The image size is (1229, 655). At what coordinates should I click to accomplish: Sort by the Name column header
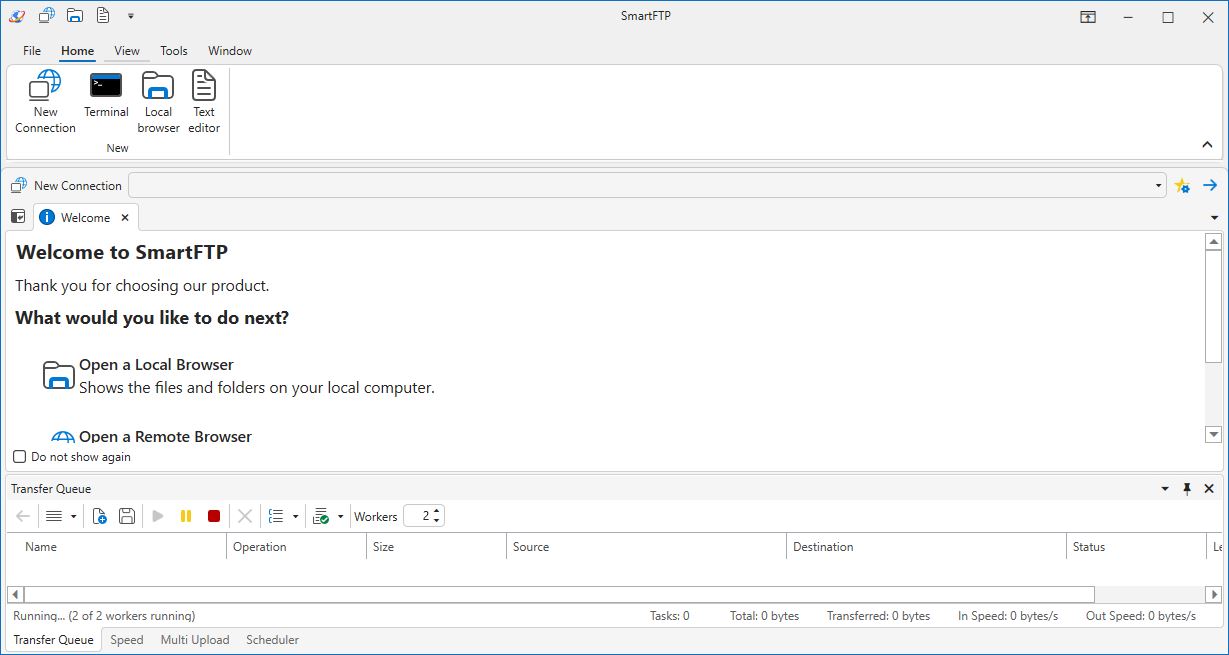tap(117, 547)
